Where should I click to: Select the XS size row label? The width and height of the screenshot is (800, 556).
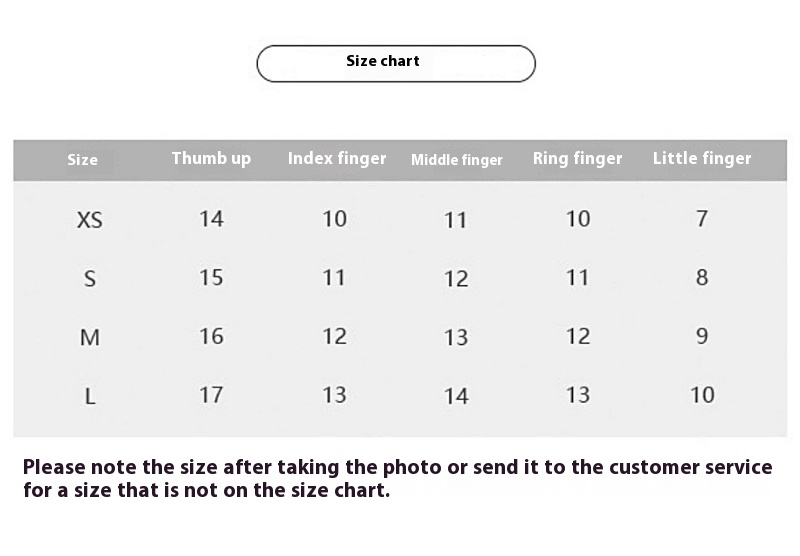tap(90, 220)
